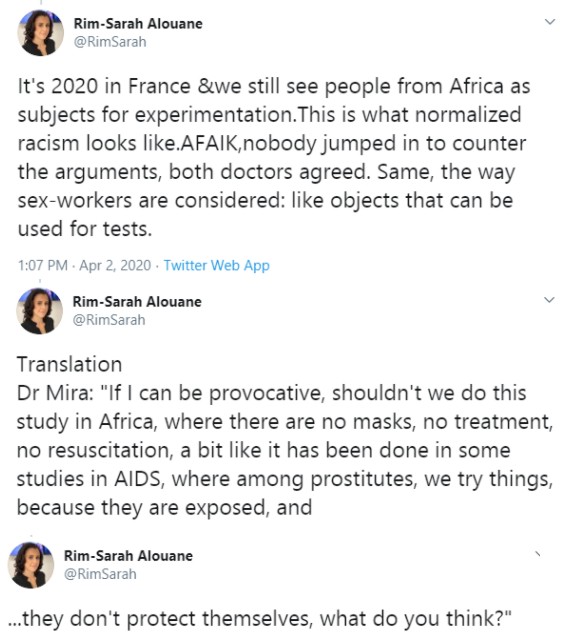Open the partially visible chevron on the last tweet

click(538, 554)
